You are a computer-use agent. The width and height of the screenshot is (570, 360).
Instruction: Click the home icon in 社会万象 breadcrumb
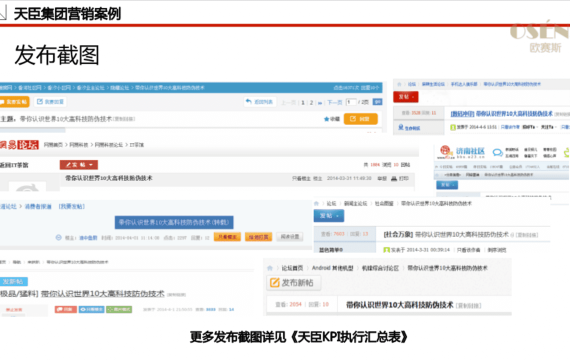(x=316, y=203)
